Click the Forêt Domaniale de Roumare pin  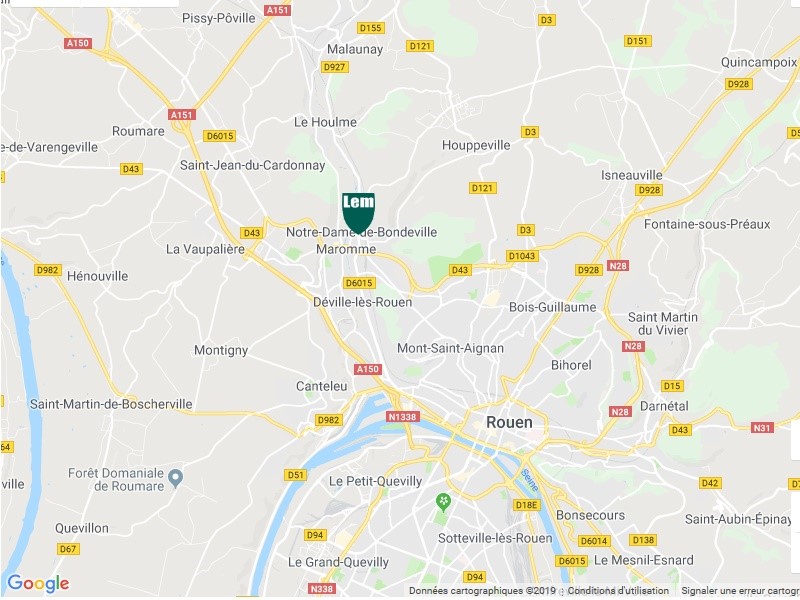coord(176,479)
